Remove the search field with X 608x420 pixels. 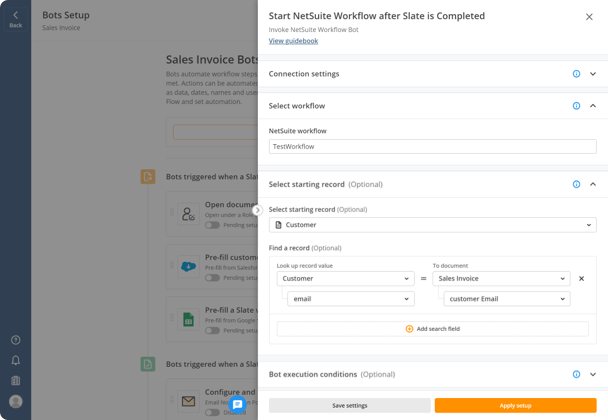(x=581, y=278)
